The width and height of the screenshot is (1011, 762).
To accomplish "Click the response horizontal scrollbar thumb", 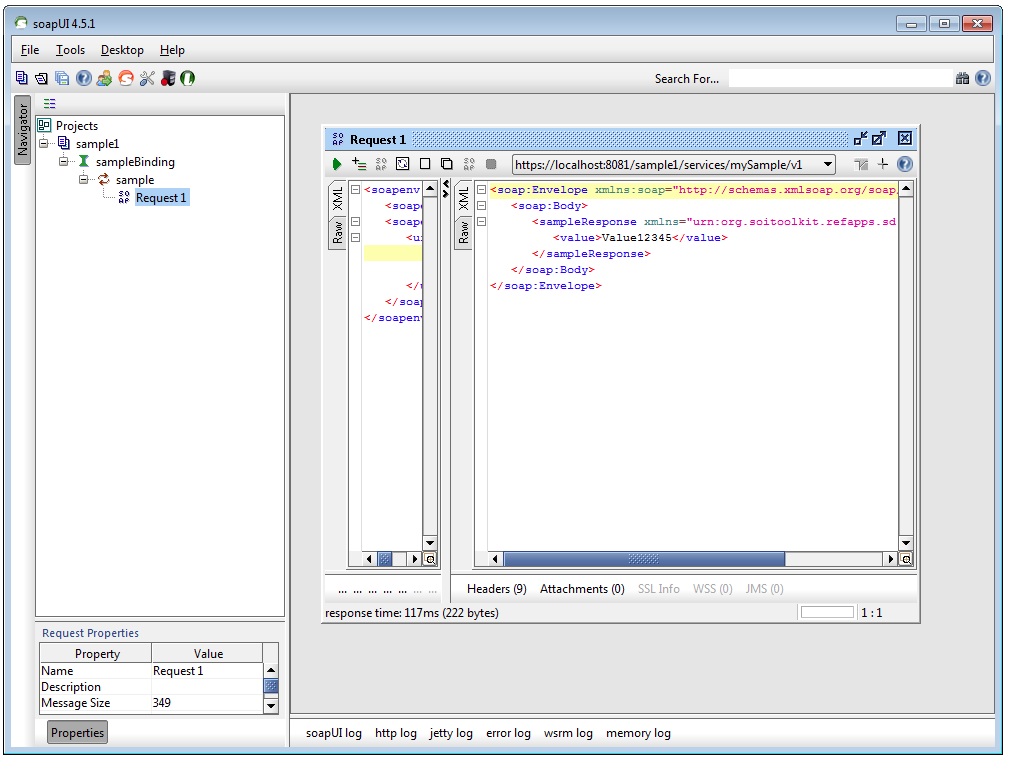I will pos(644,559).
